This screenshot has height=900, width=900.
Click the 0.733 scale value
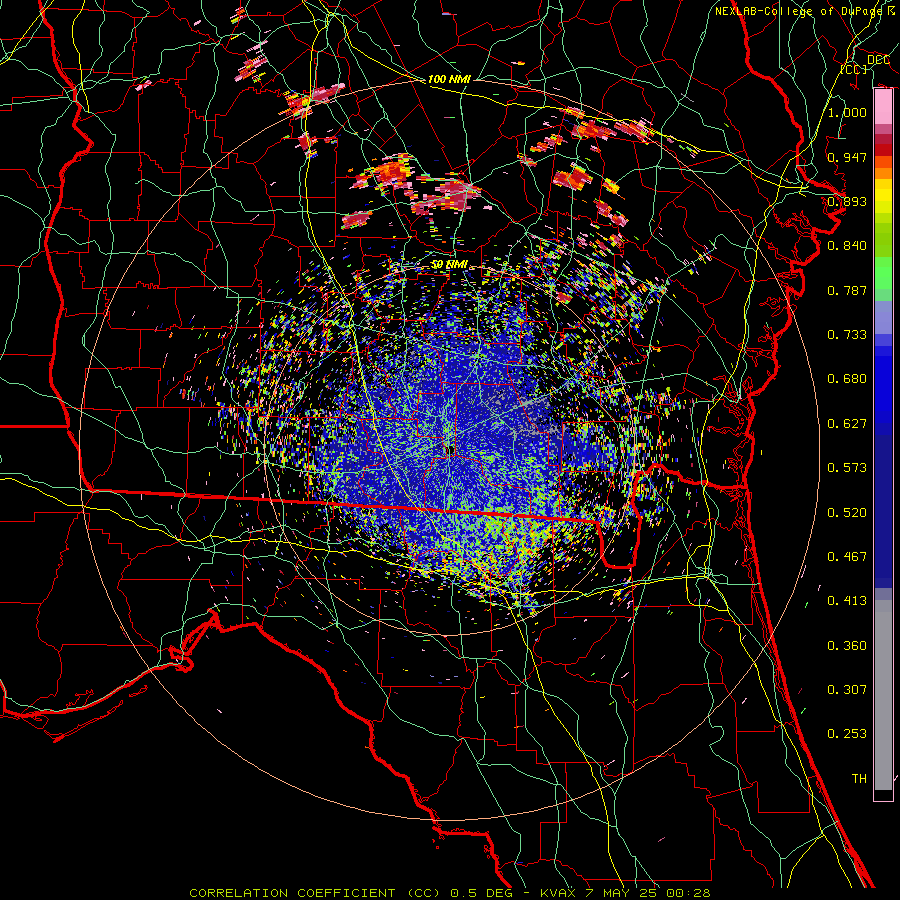click(x=847, y=335)
